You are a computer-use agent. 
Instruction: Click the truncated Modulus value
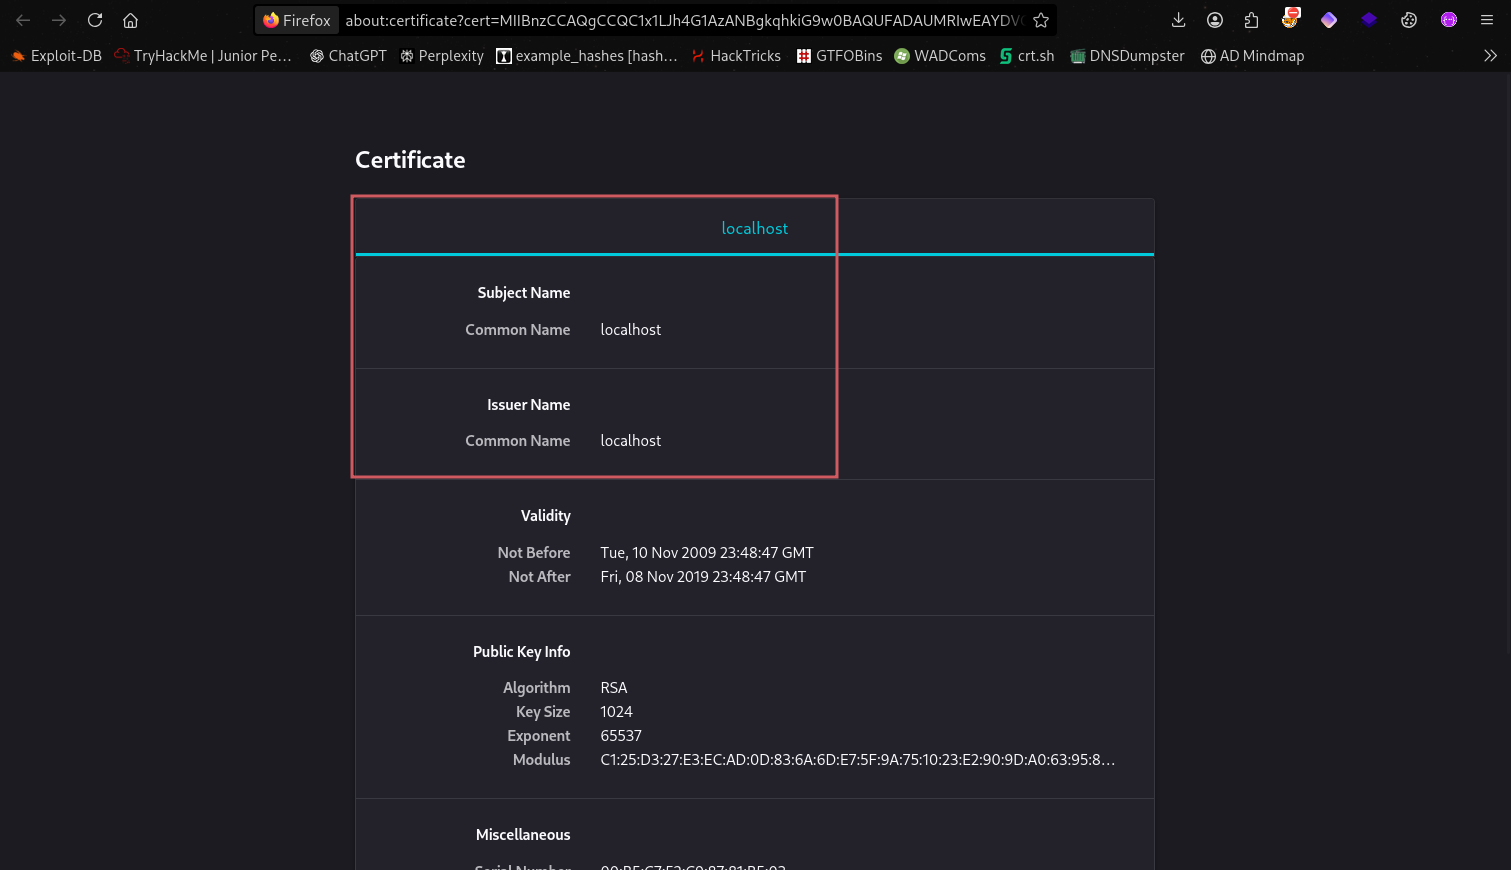[x=857, y=760]
